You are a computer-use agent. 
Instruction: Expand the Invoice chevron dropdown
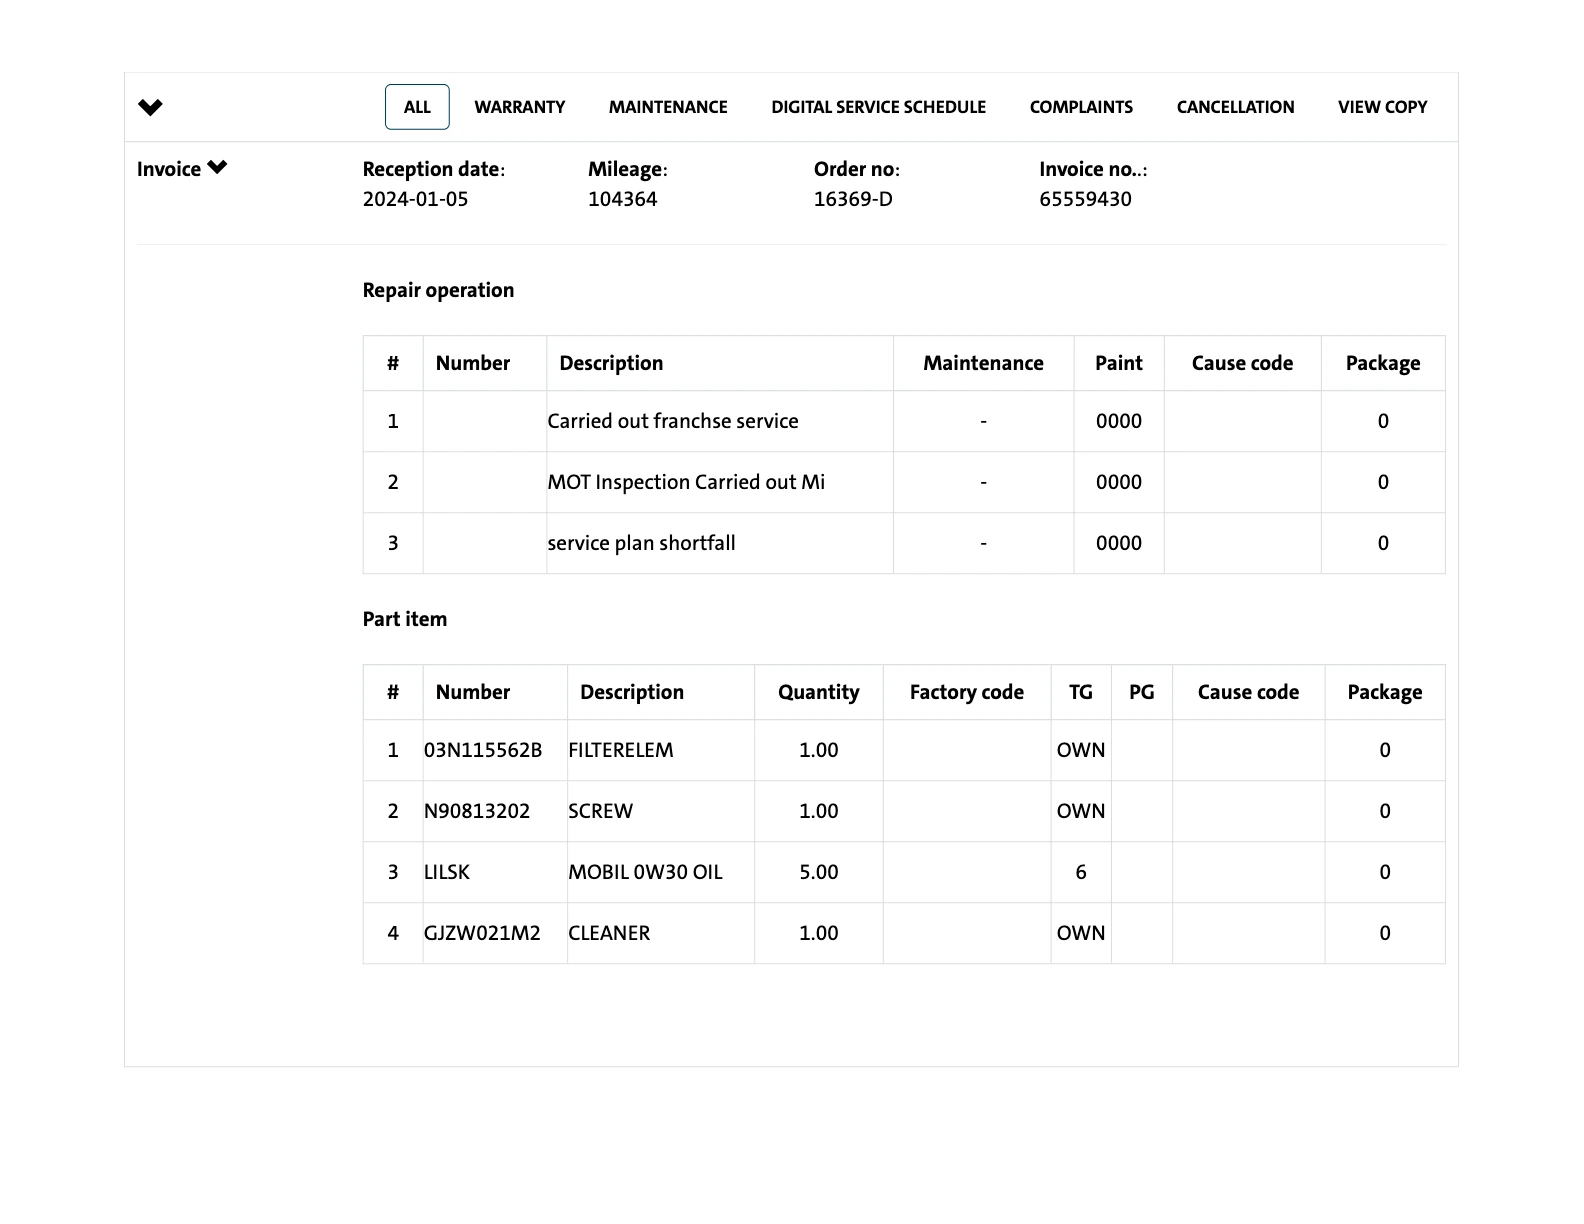pyautogui.click(x=217, y=168)
